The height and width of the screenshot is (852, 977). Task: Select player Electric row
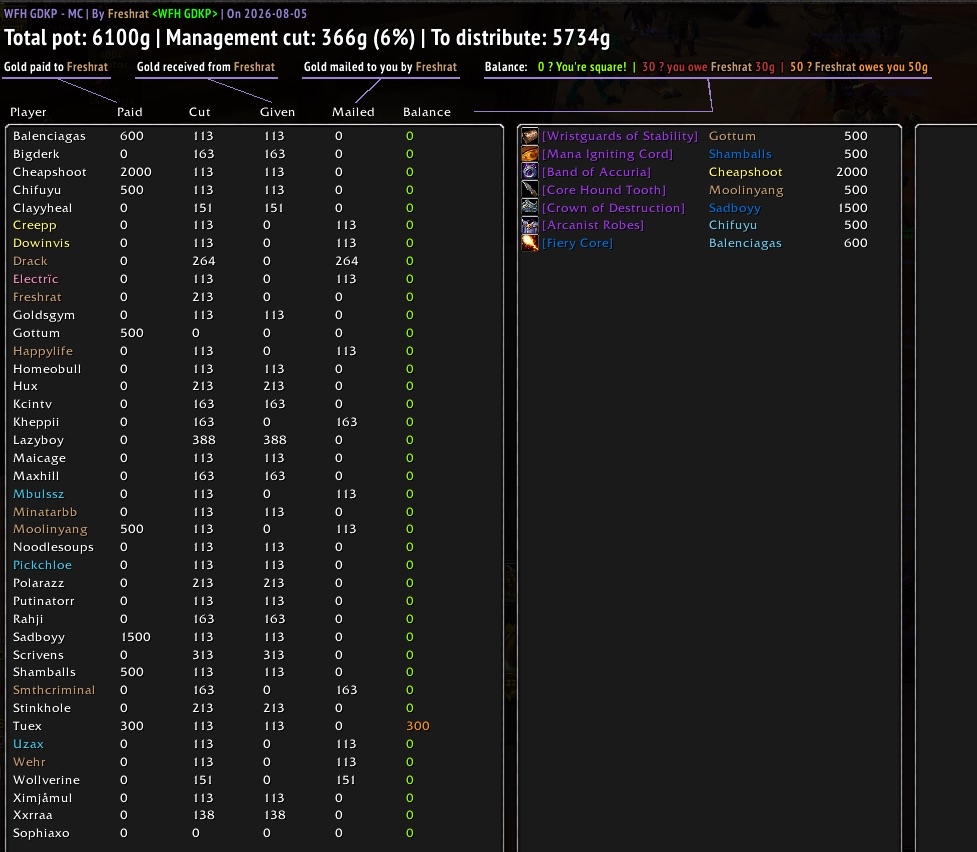pyautogui.click(x=254, y=279)
